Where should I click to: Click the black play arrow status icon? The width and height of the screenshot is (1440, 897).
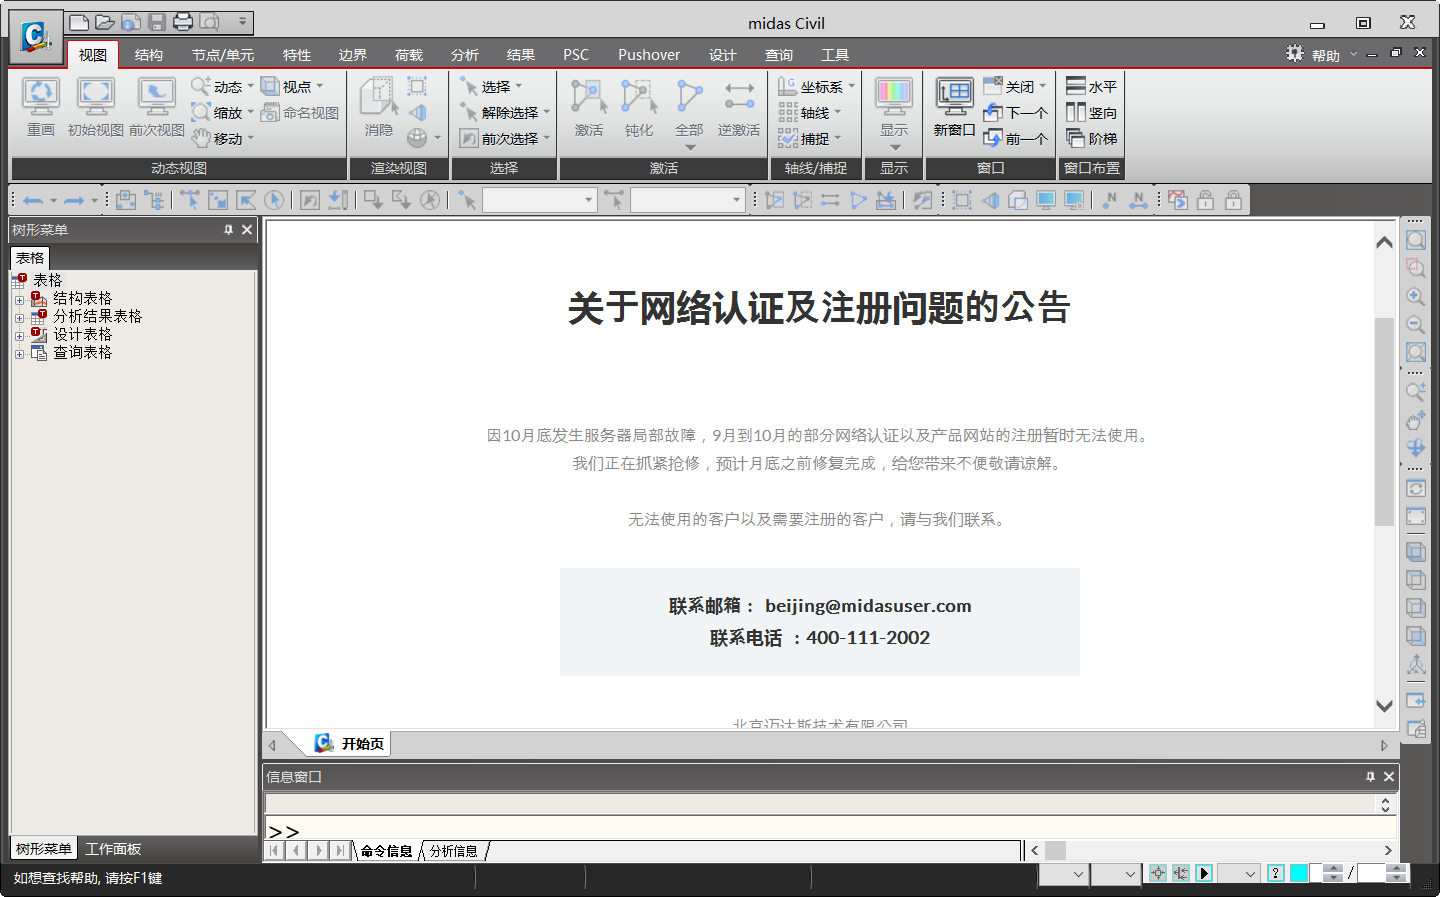tap(1204, 873)
